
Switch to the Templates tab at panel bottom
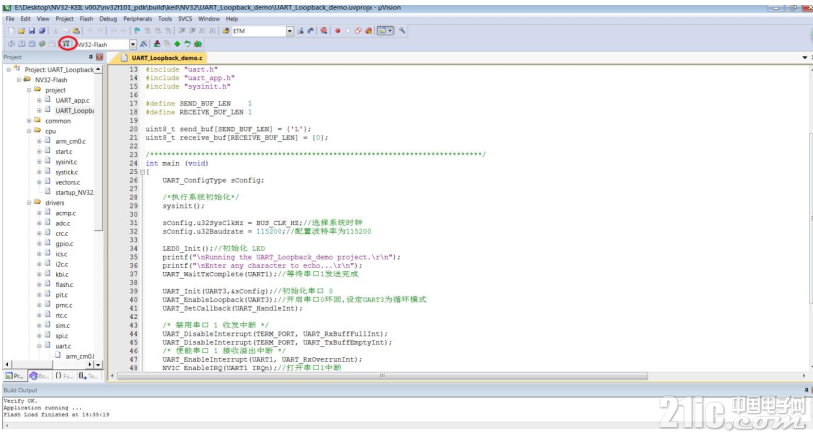click(x=88, y=376)
